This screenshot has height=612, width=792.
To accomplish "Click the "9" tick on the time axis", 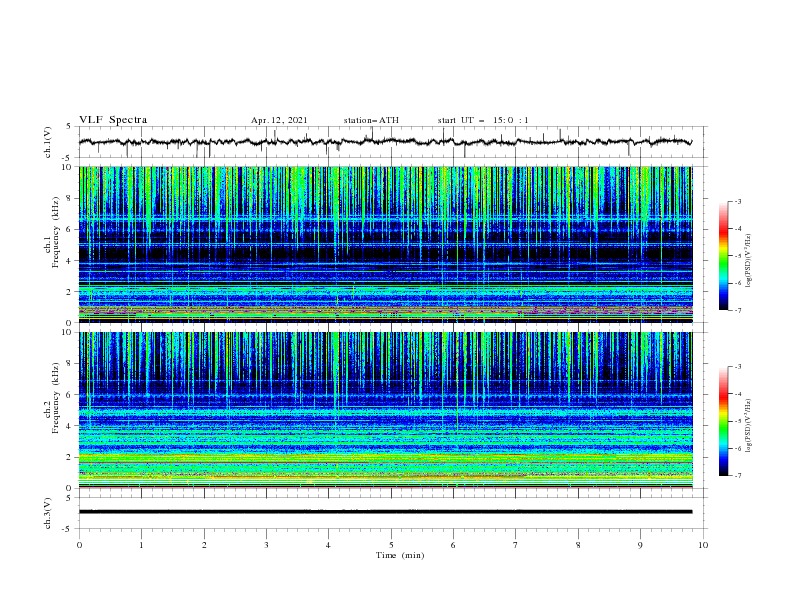I will [640, 545].
